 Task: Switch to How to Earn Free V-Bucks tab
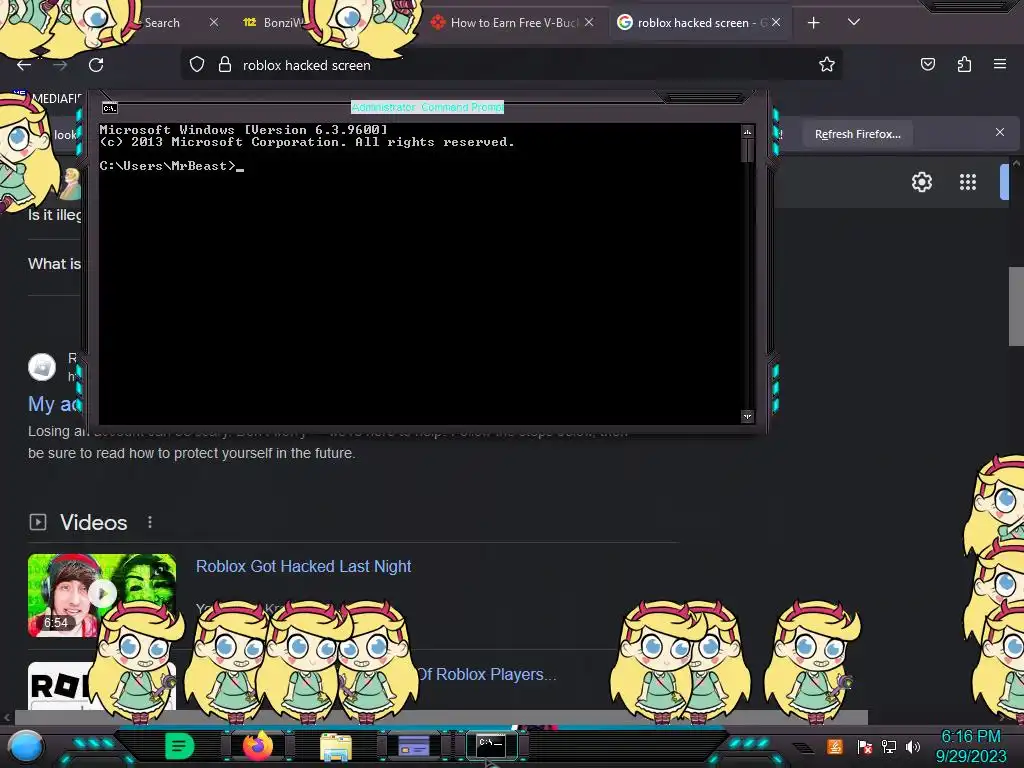tap(513, 23)
